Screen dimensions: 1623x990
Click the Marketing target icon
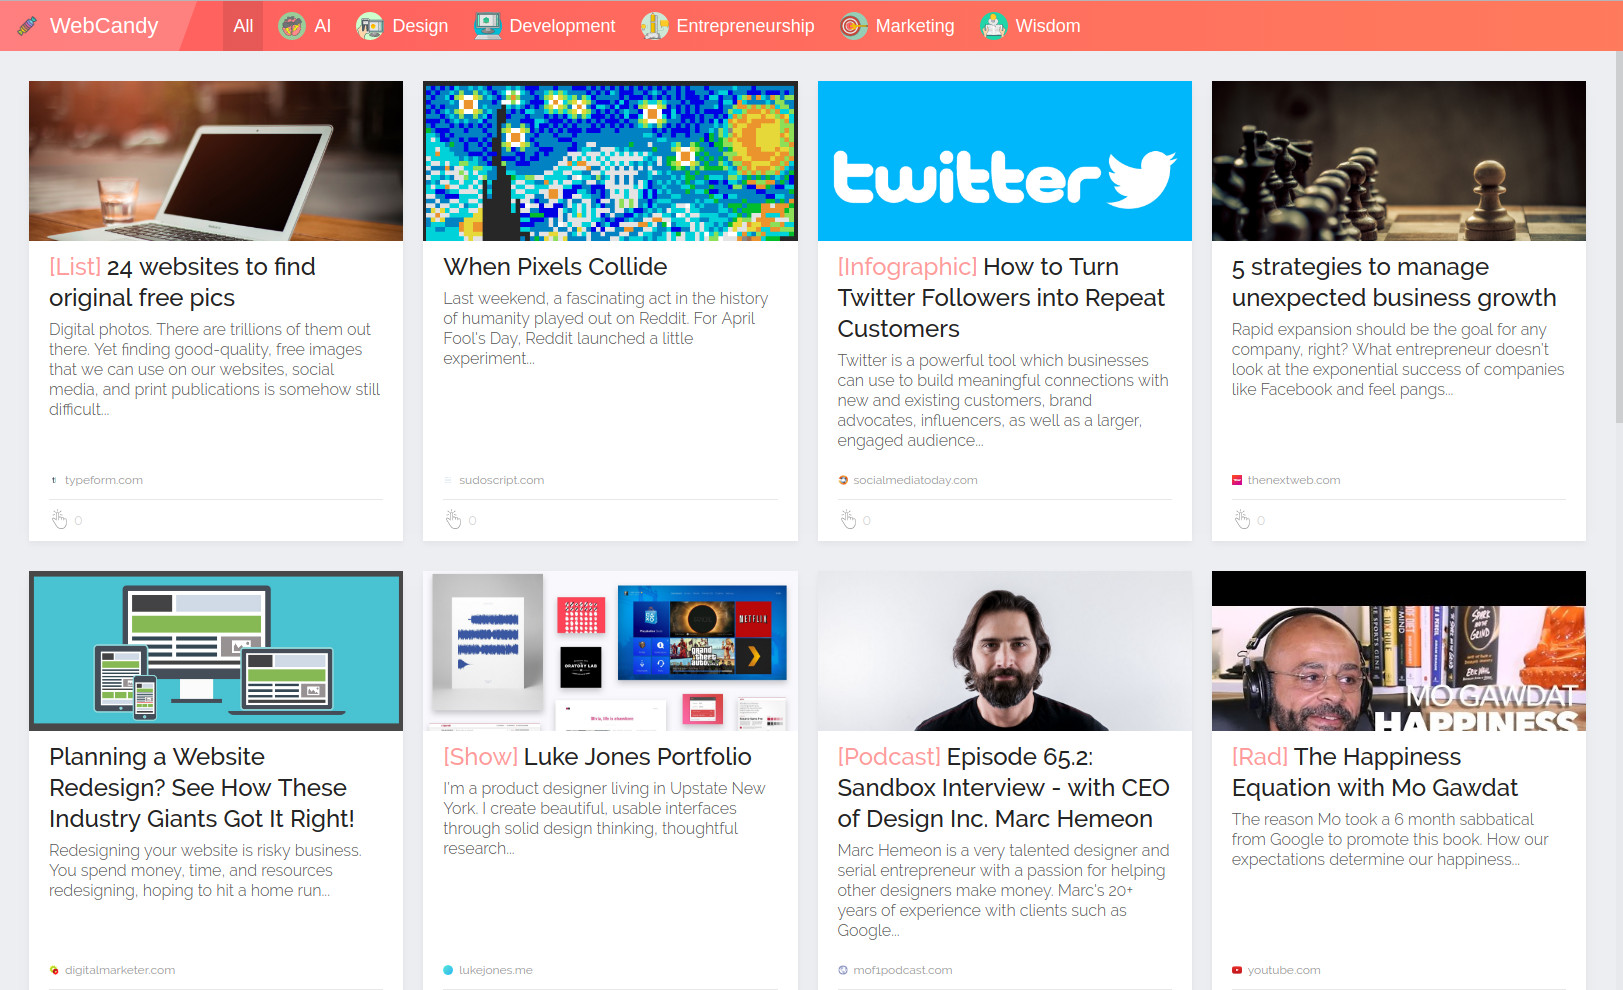(x=853, y=26)
